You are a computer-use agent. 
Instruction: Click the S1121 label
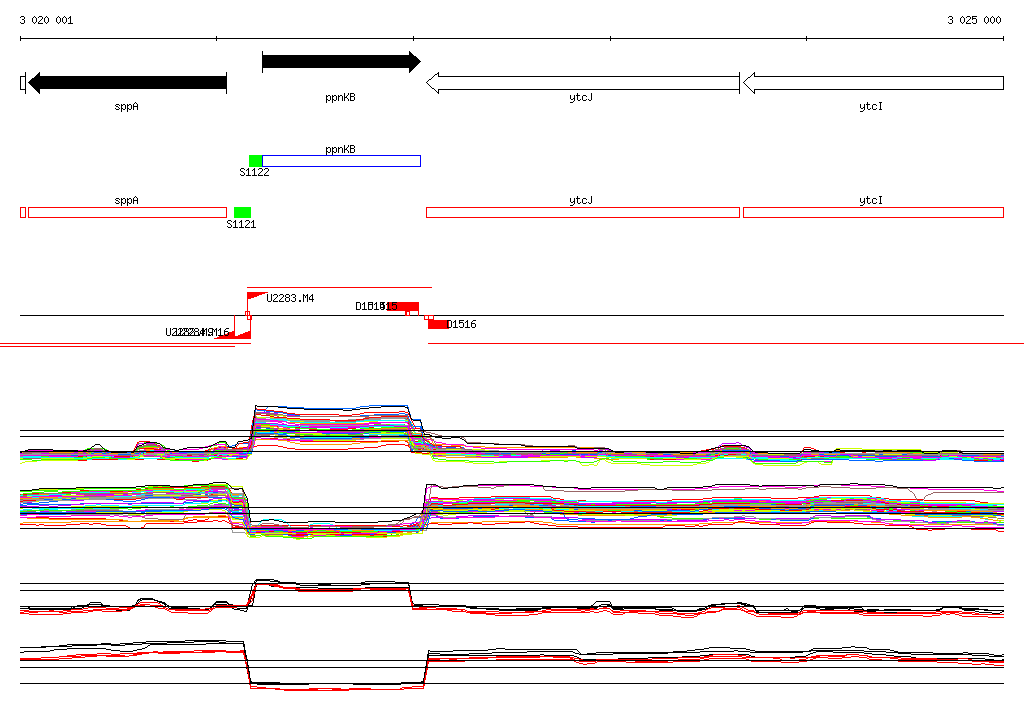pyautogui.click(x=241, y=225)
